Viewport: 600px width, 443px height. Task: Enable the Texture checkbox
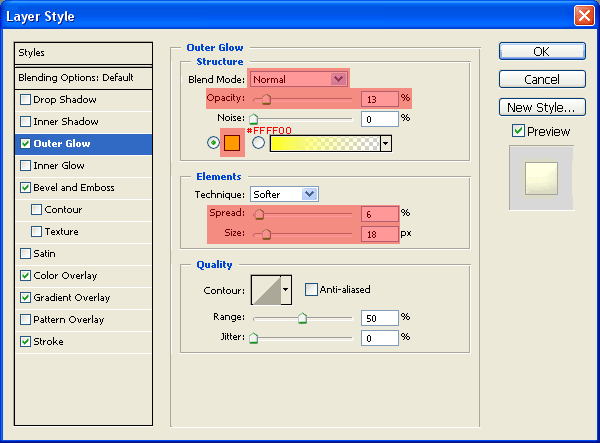click(36, 232)
